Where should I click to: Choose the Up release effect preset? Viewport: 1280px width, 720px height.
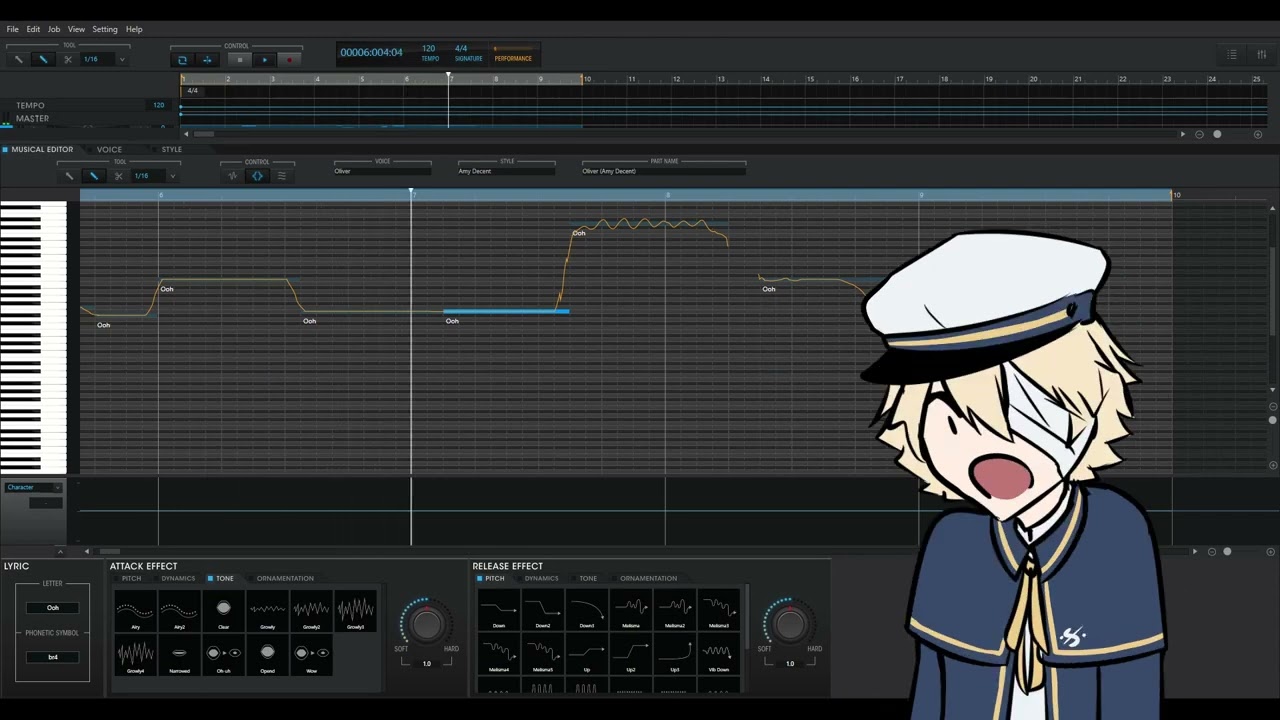[586, 655]
